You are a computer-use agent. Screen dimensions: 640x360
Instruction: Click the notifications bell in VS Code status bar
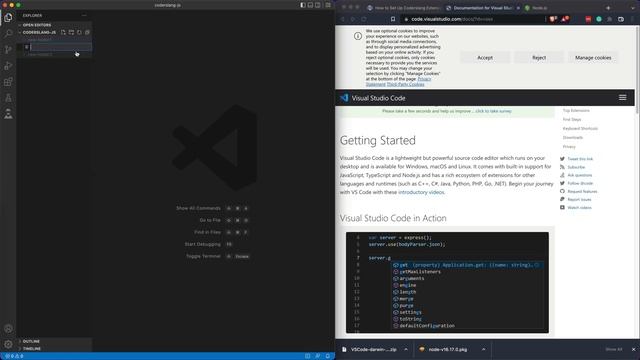328,356
